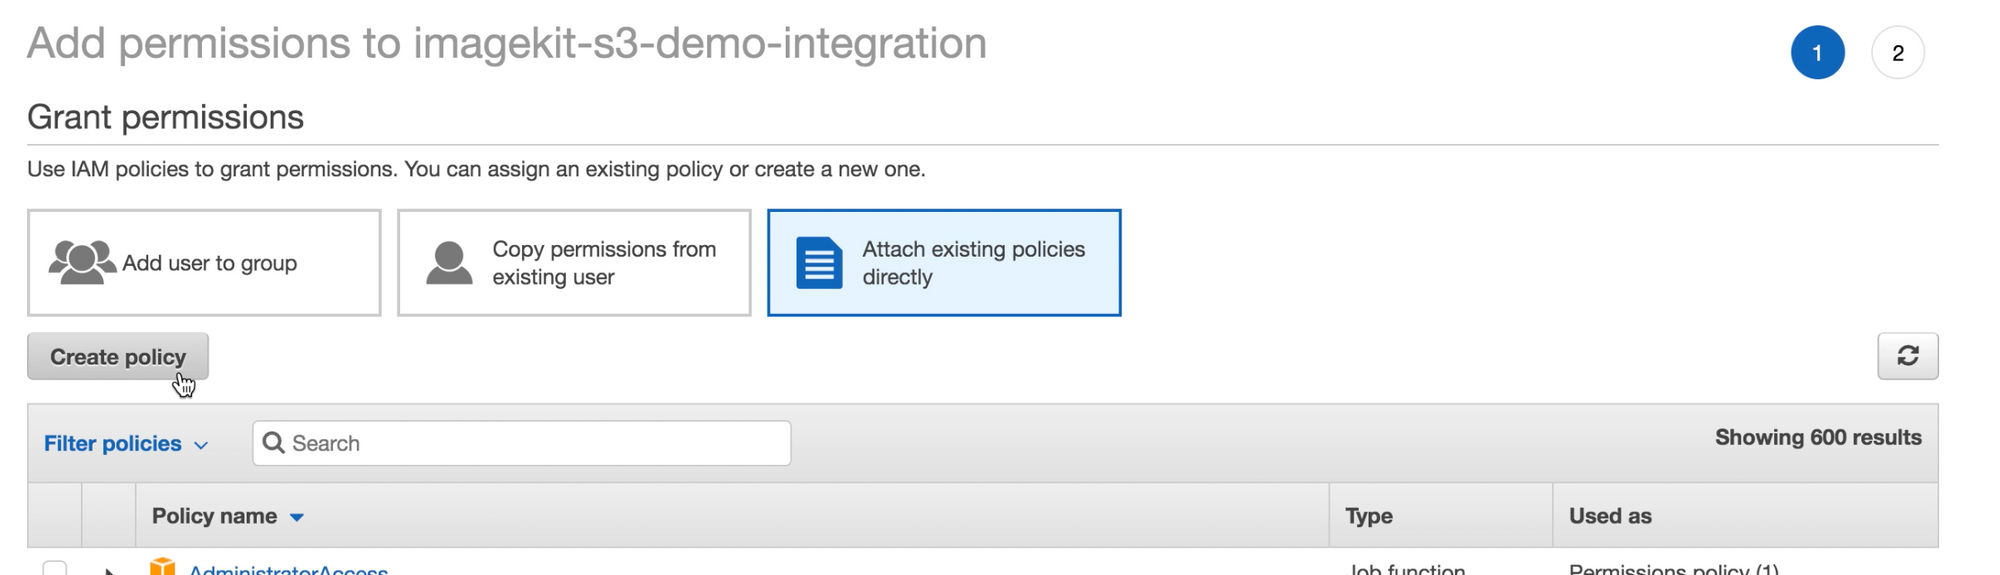Viewport: 2000px width, 575px height.
Task: Tick the checkbox for the AdministratorAccess row
Action: pyautogui.click(x=55, y=568)
